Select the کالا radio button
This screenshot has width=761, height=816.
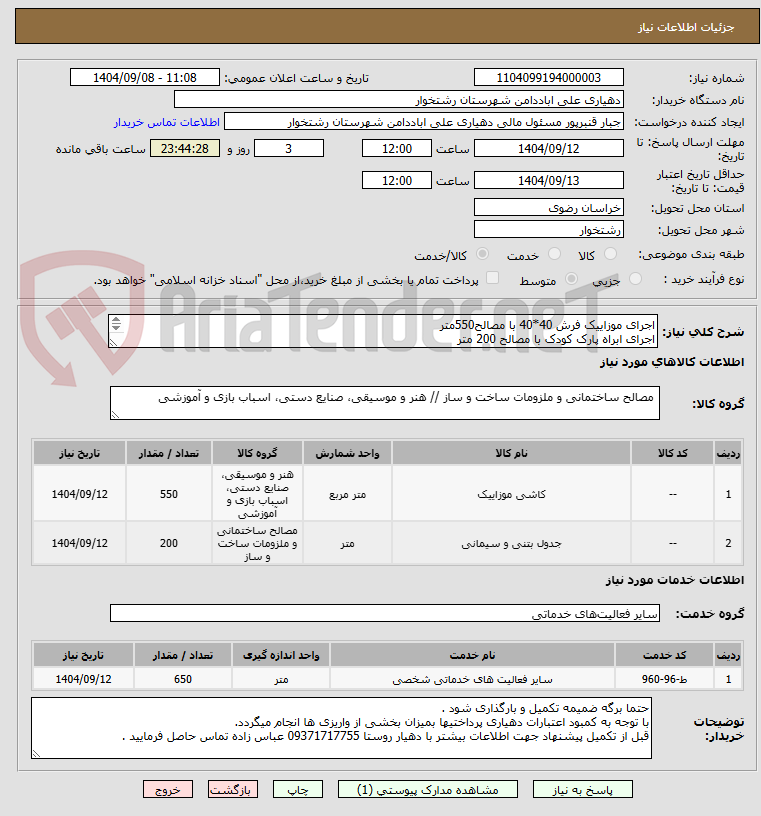coord(610,254)
